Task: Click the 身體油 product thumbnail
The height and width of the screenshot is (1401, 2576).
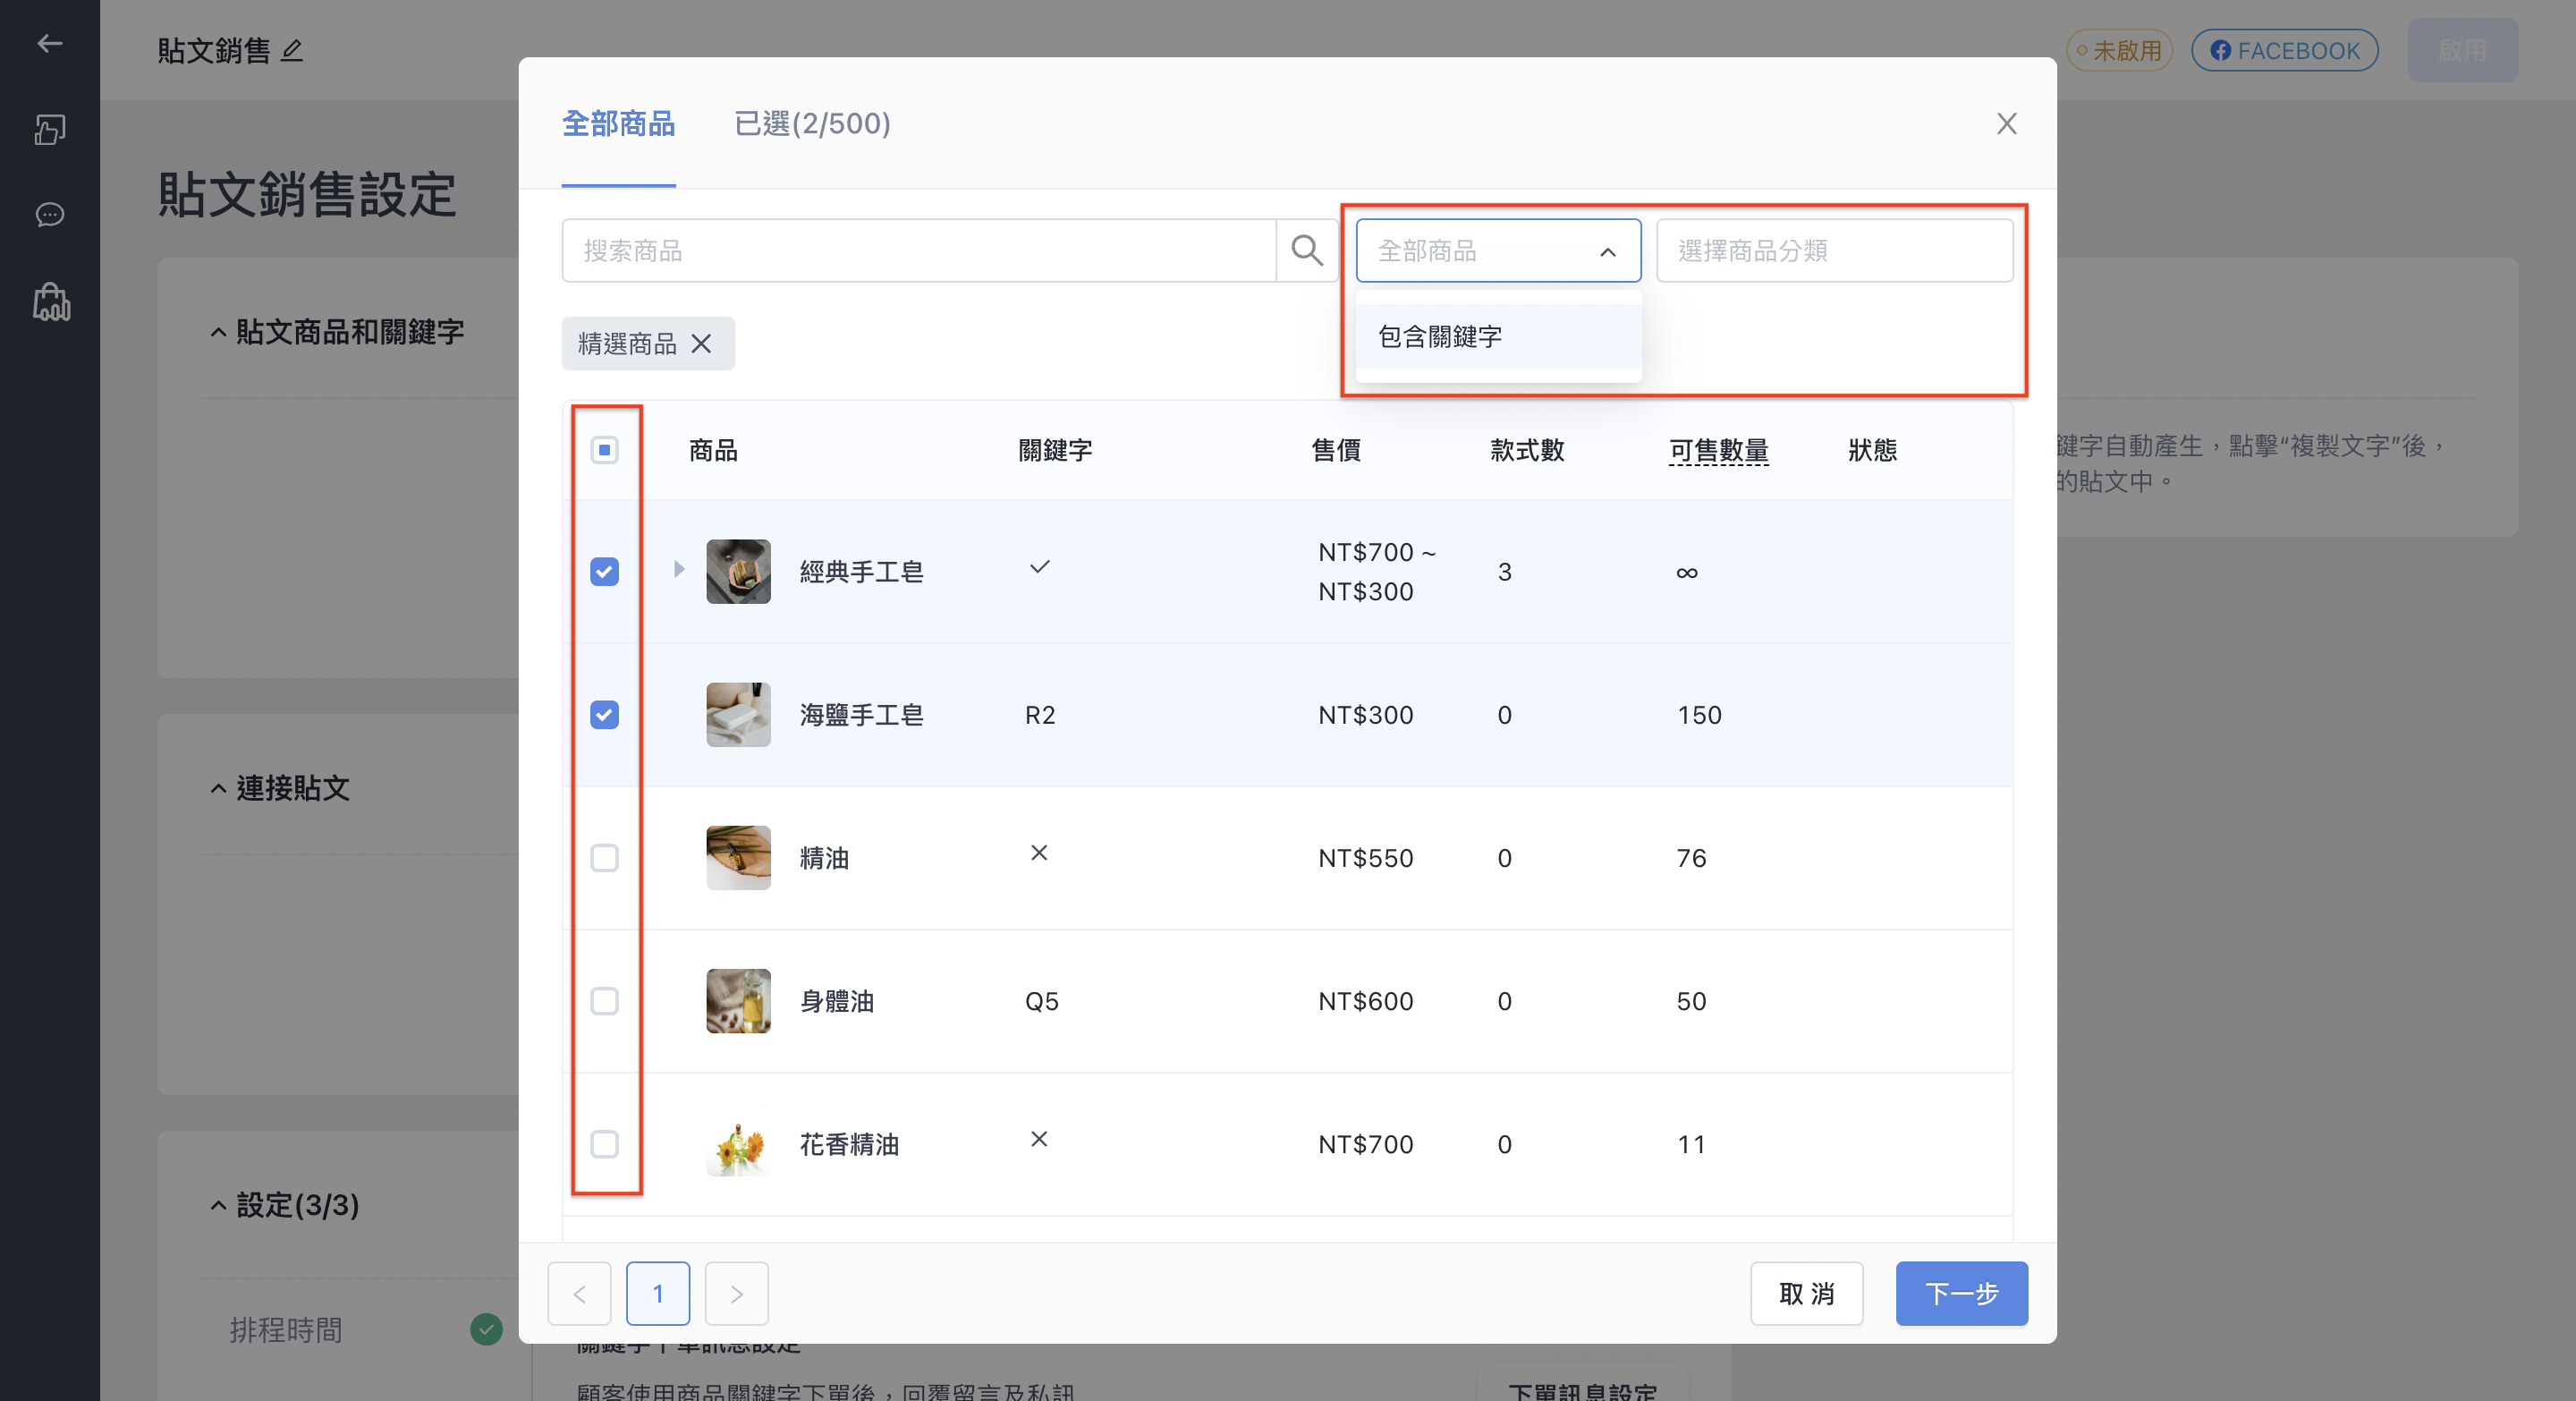Action: [x=738, y=1001]
